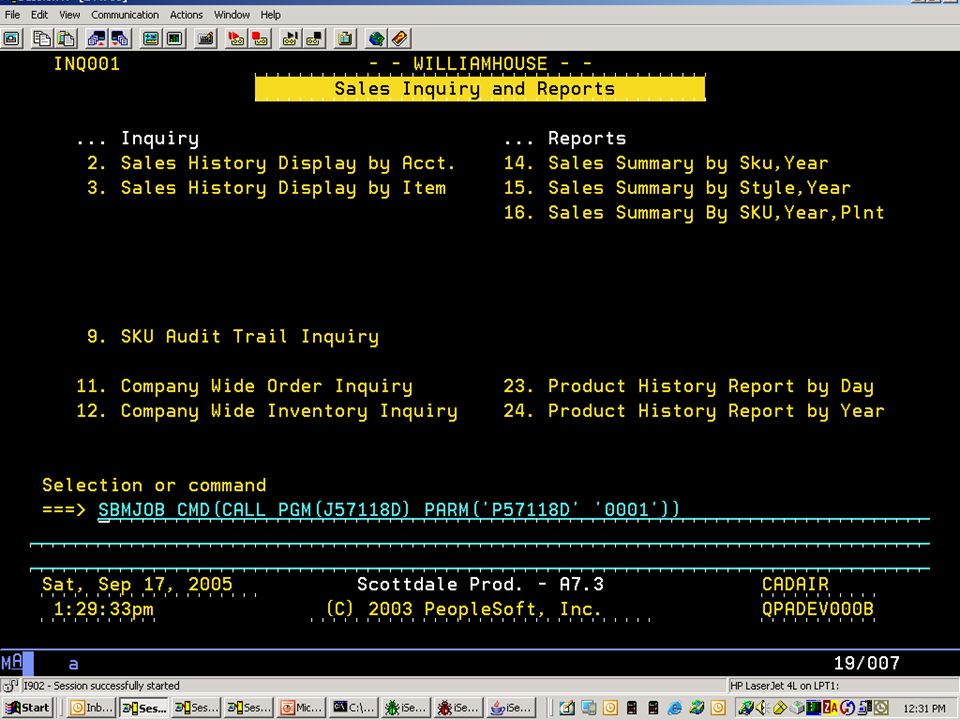Open the Windows Start button
960x720 pixels.
[x=27, y=708]
